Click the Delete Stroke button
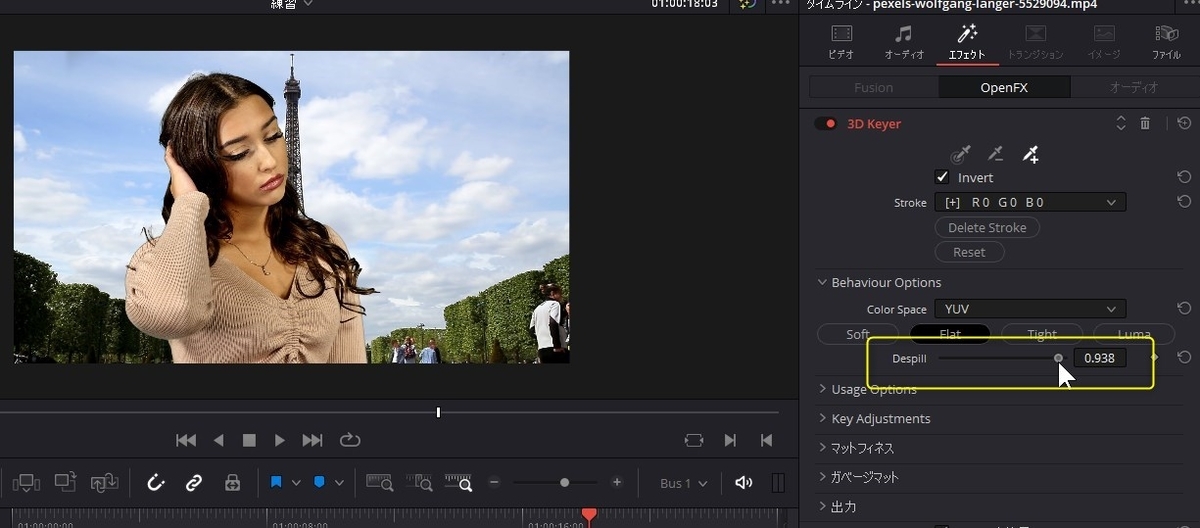1200x528 pixels. (x=987, y=227)
